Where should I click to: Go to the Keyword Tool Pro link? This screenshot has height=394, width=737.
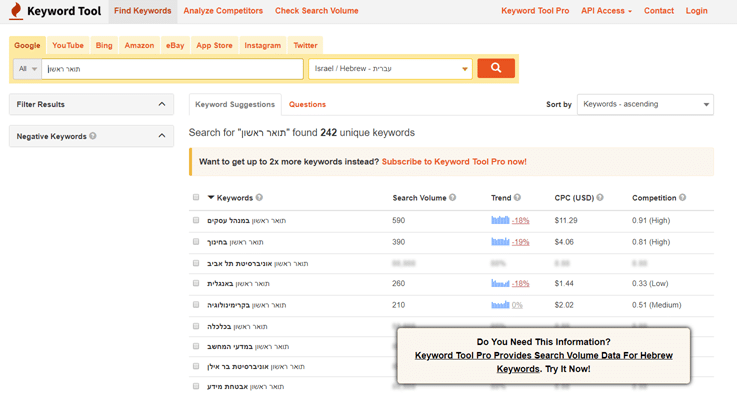point(535,11)
